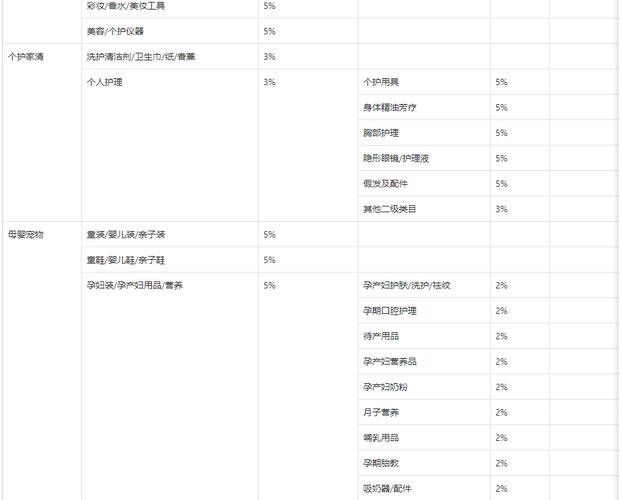Select the 假发及配件 subcategory
Viewport: 621px width, 500px height.
coord(385,184)
